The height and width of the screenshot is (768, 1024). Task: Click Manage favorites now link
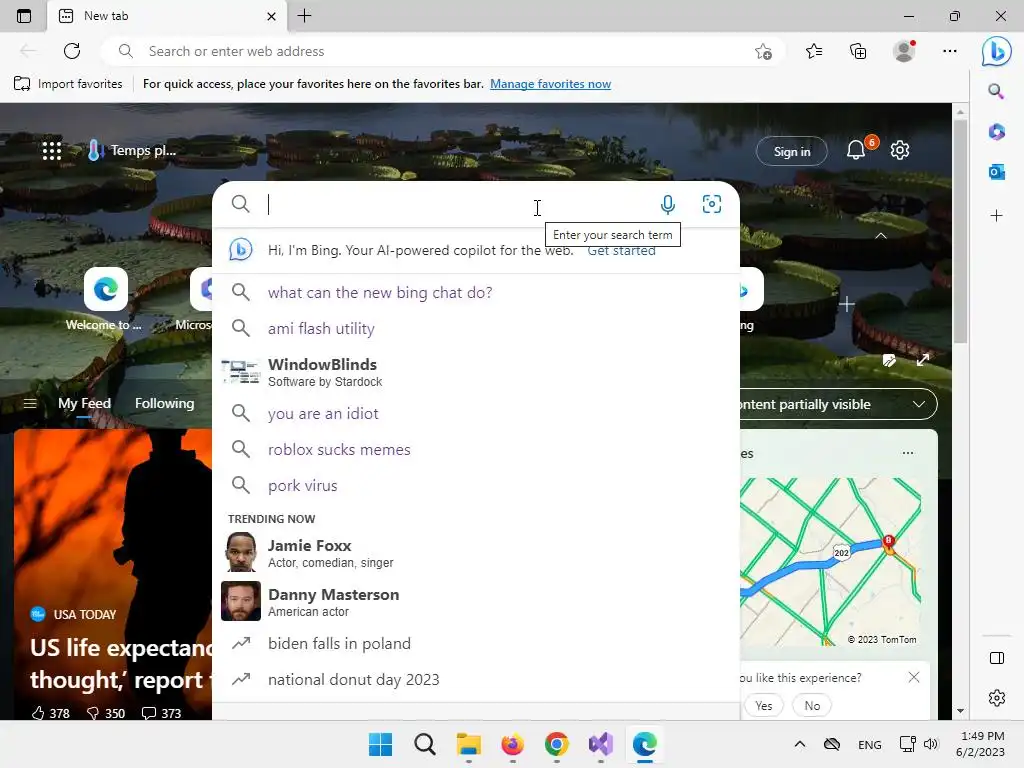point(551,84)
